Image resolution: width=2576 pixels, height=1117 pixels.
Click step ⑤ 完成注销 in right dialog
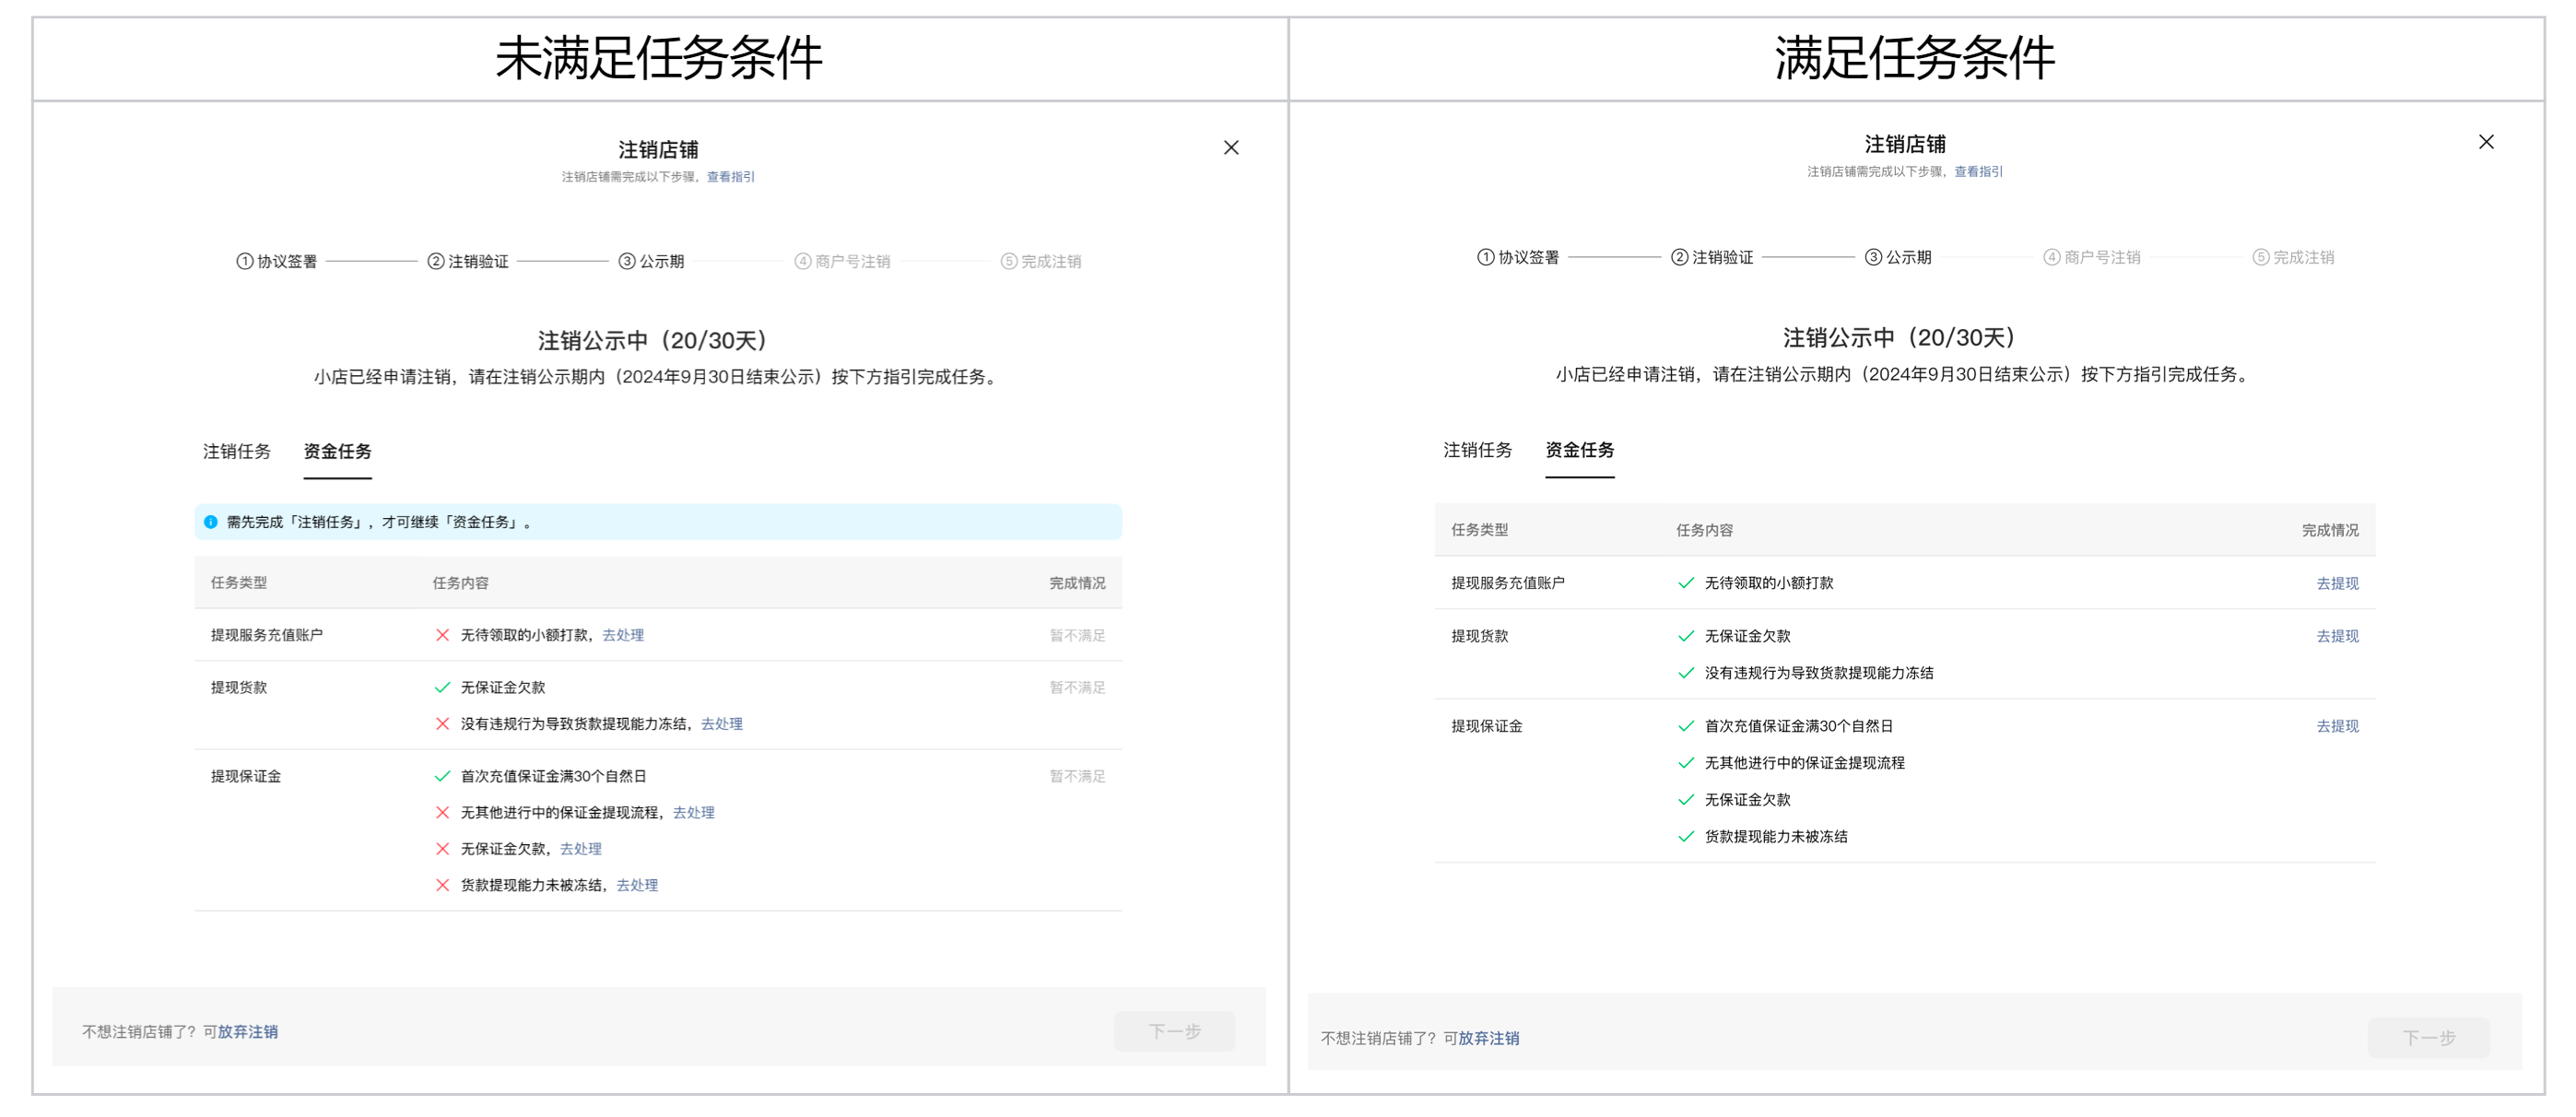coord(2293,258)
